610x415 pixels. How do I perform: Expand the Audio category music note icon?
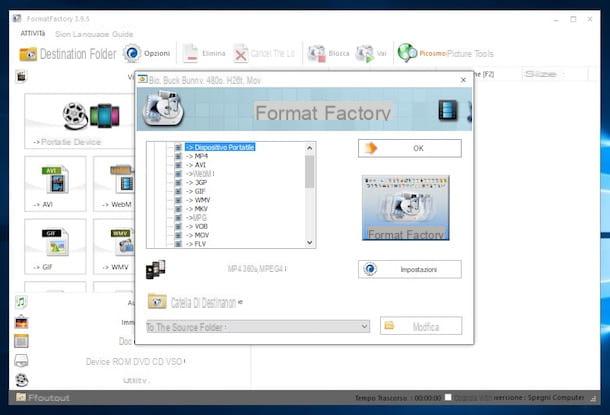(x=21, y=302)
